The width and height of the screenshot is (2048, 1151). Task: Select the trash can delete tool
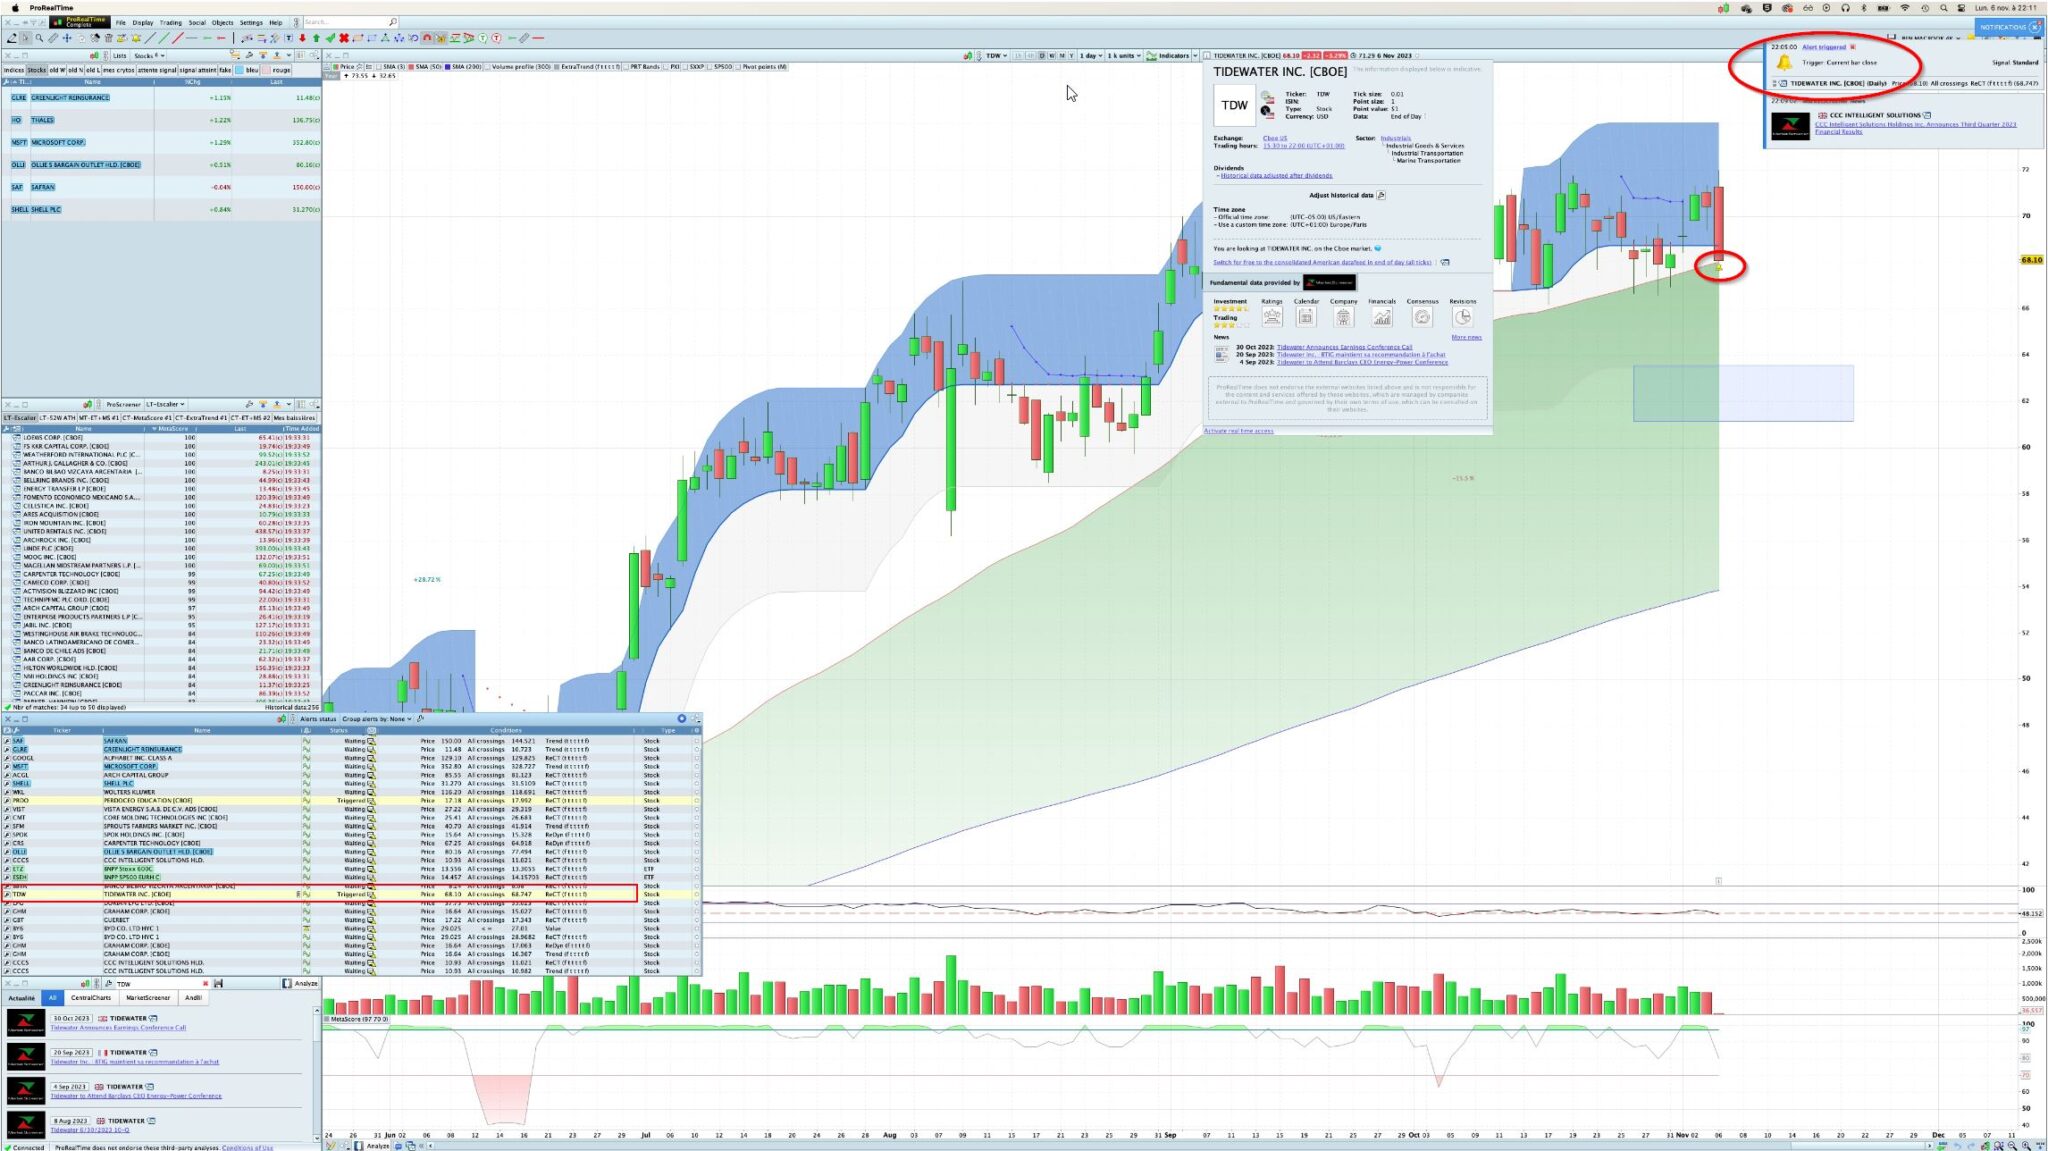coord(109,38)
